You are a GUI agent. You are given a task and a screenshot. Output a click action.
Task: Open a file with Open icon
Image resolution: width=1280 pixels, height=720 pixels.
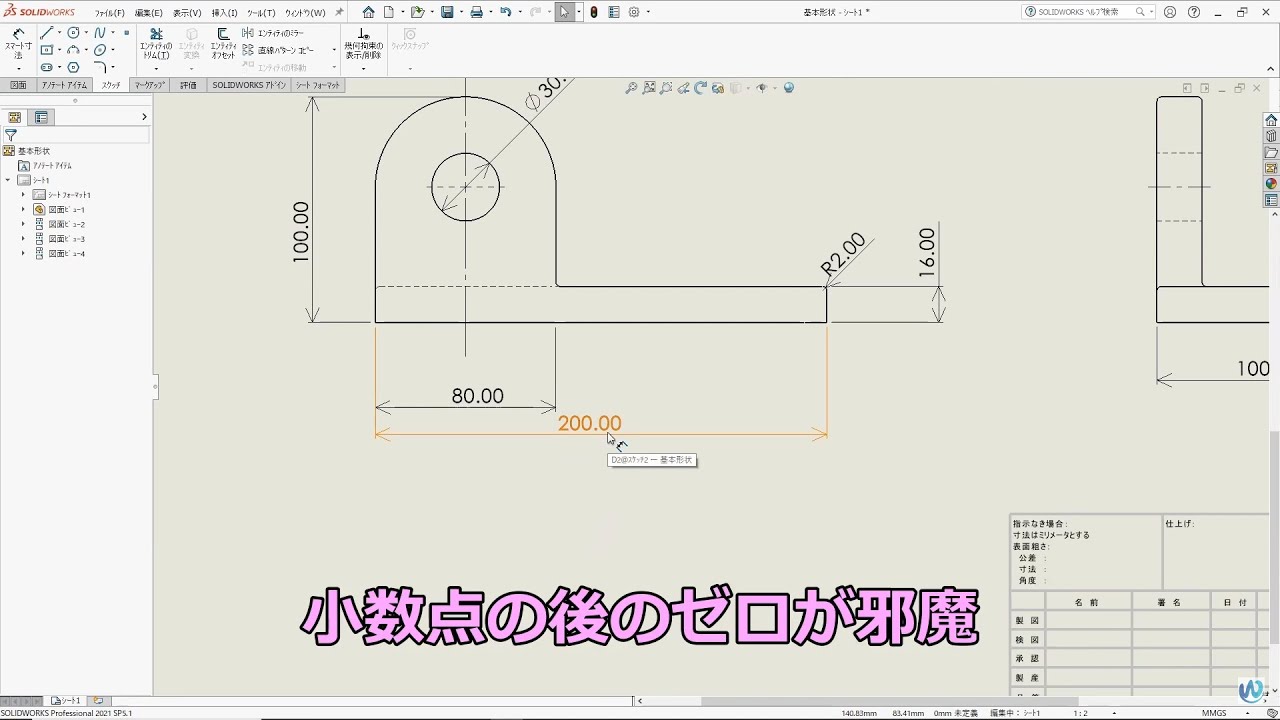point(416,12)
